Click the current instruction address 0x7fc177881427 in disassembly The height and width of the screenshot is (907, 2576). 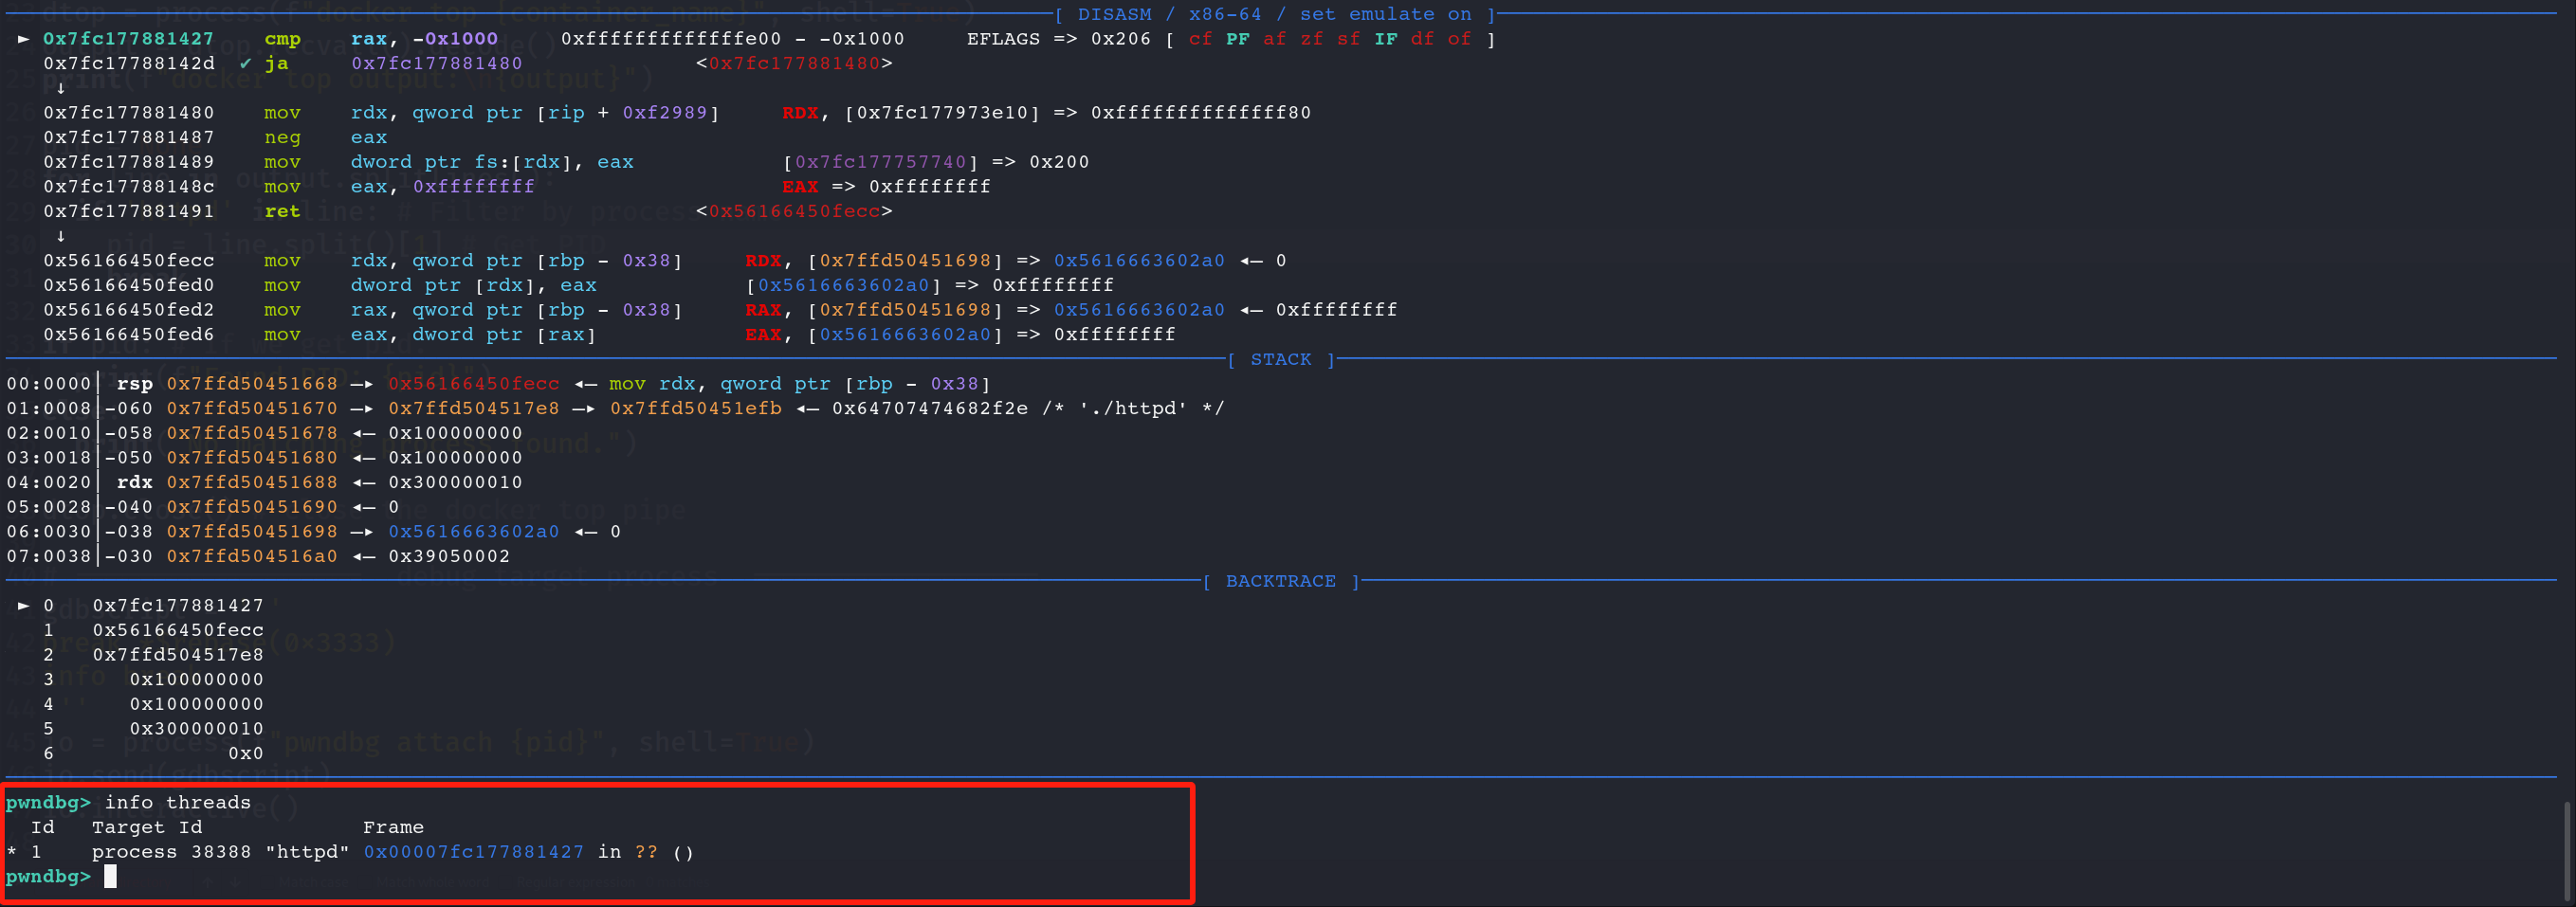pos(128,39)
